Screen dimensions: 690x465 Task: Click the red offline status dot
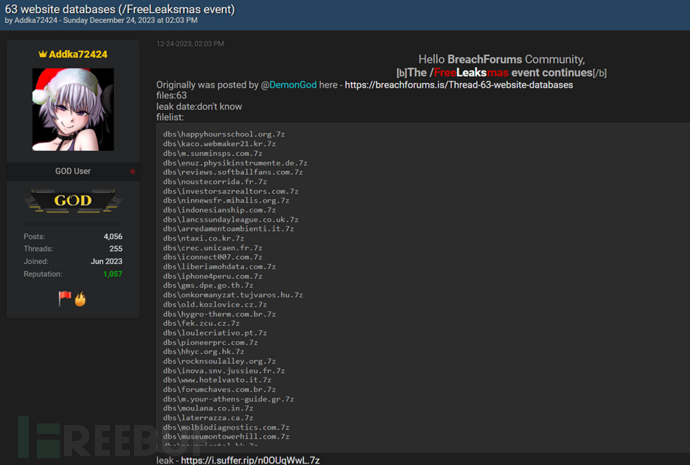132,172
